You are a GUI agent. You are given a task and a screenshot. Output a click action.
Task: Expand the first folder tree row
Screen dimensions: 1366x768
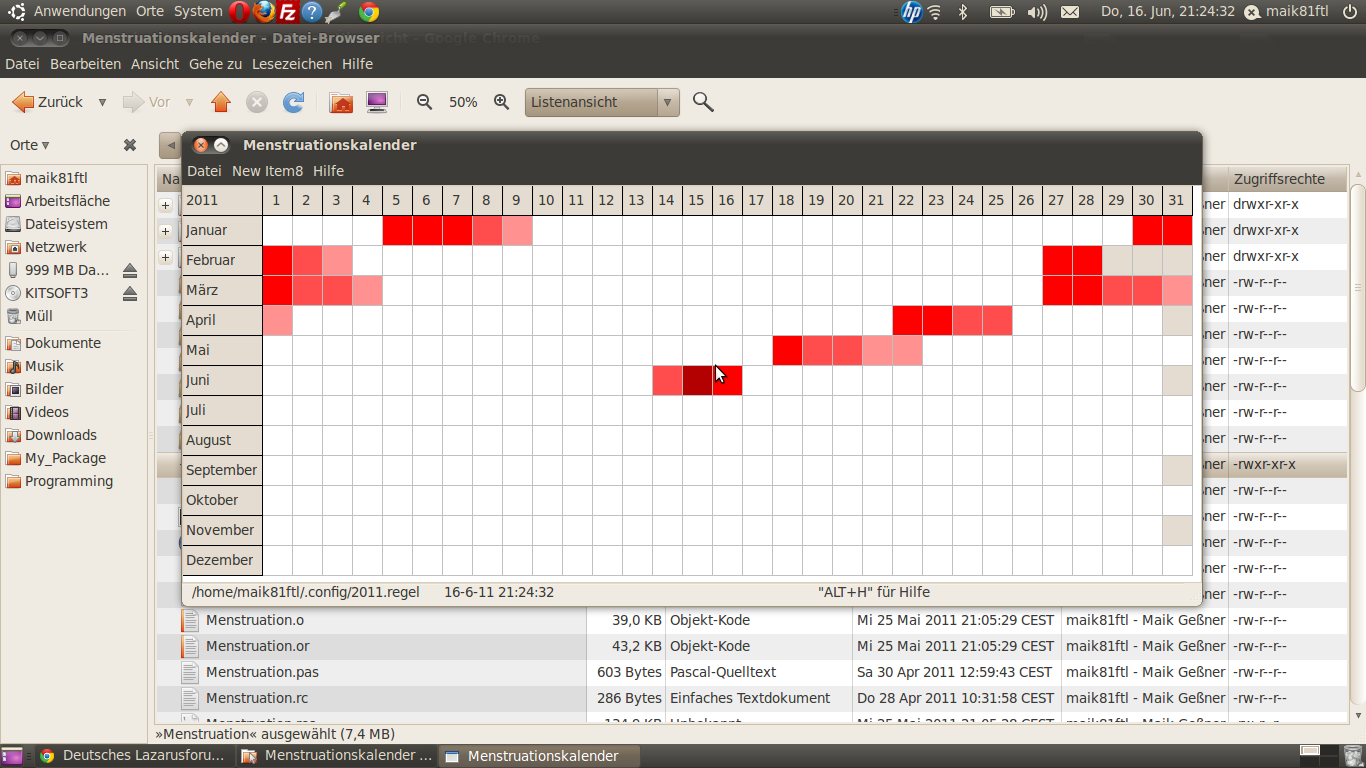(x=166, y=205)
